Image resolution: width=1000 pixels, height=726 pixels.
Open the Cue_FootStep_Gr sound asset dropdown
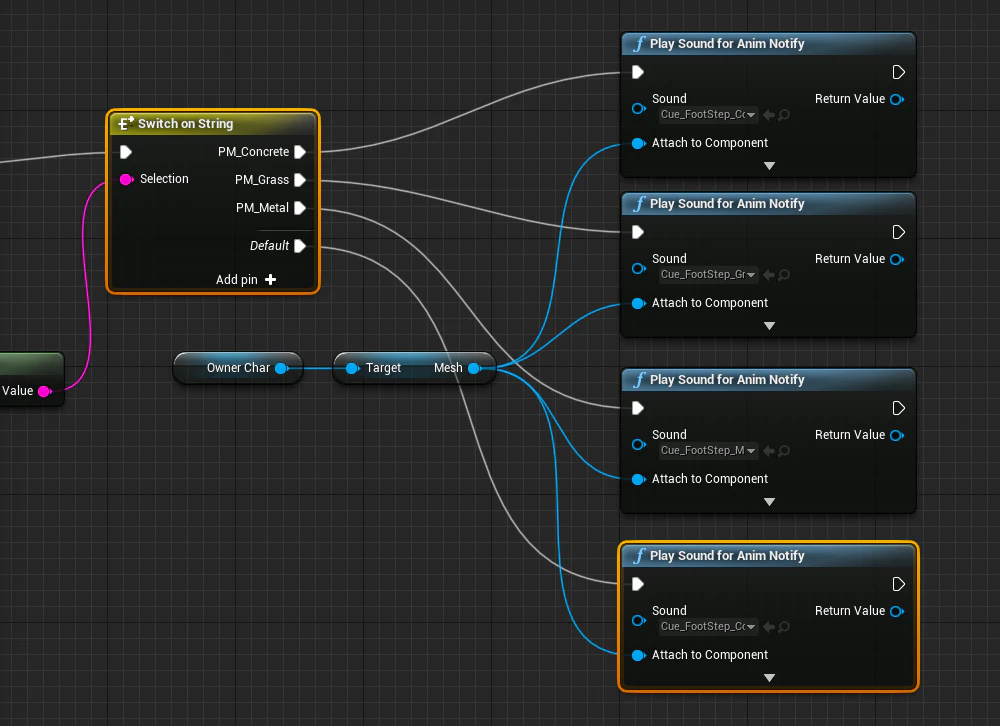708,275
